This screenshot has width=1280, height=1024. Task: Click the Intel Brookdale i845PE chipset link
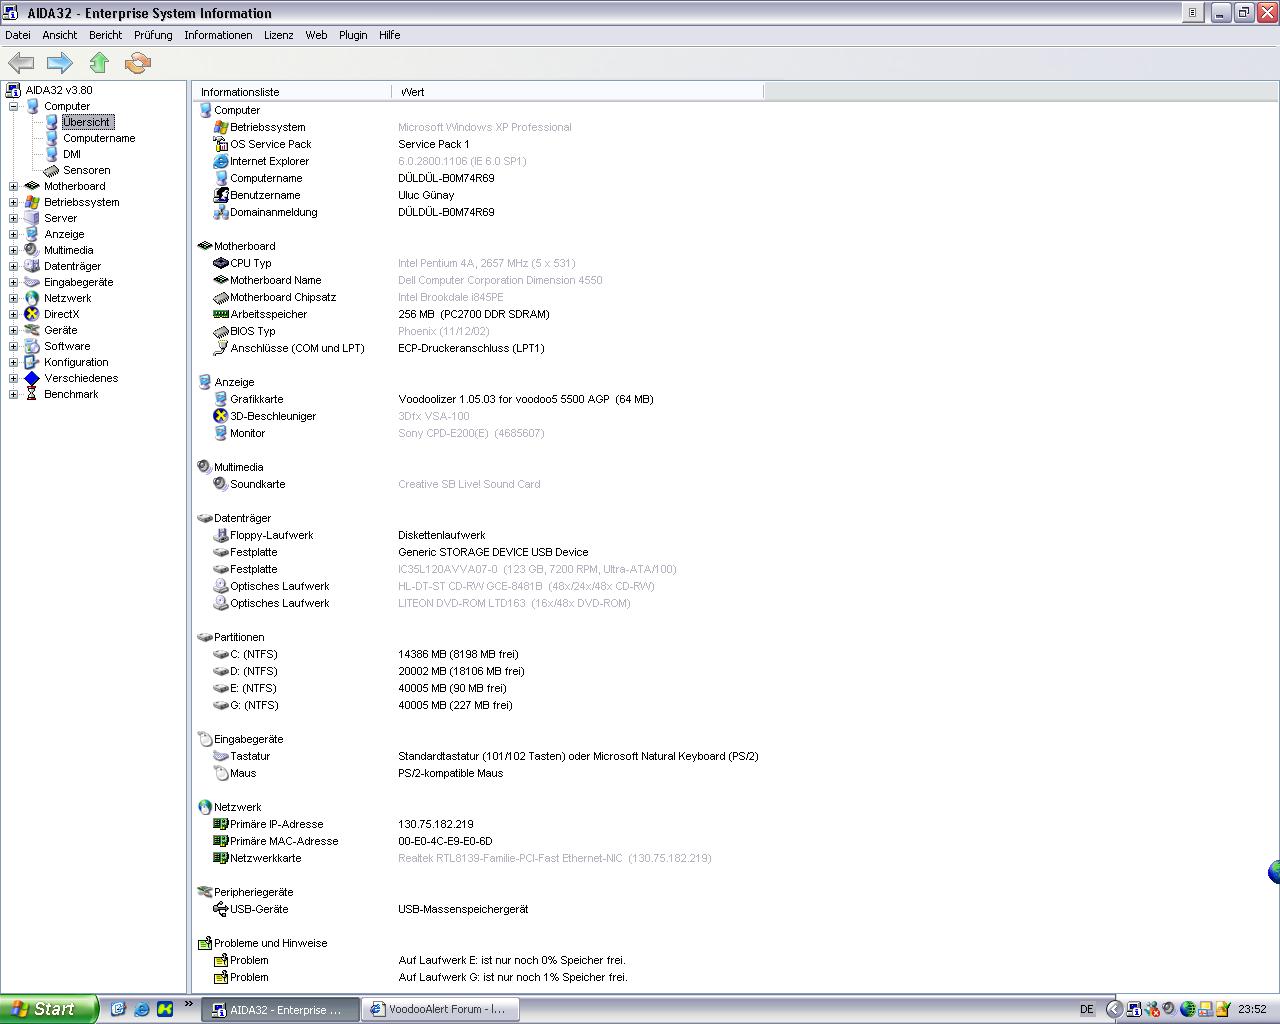(451, 297)
